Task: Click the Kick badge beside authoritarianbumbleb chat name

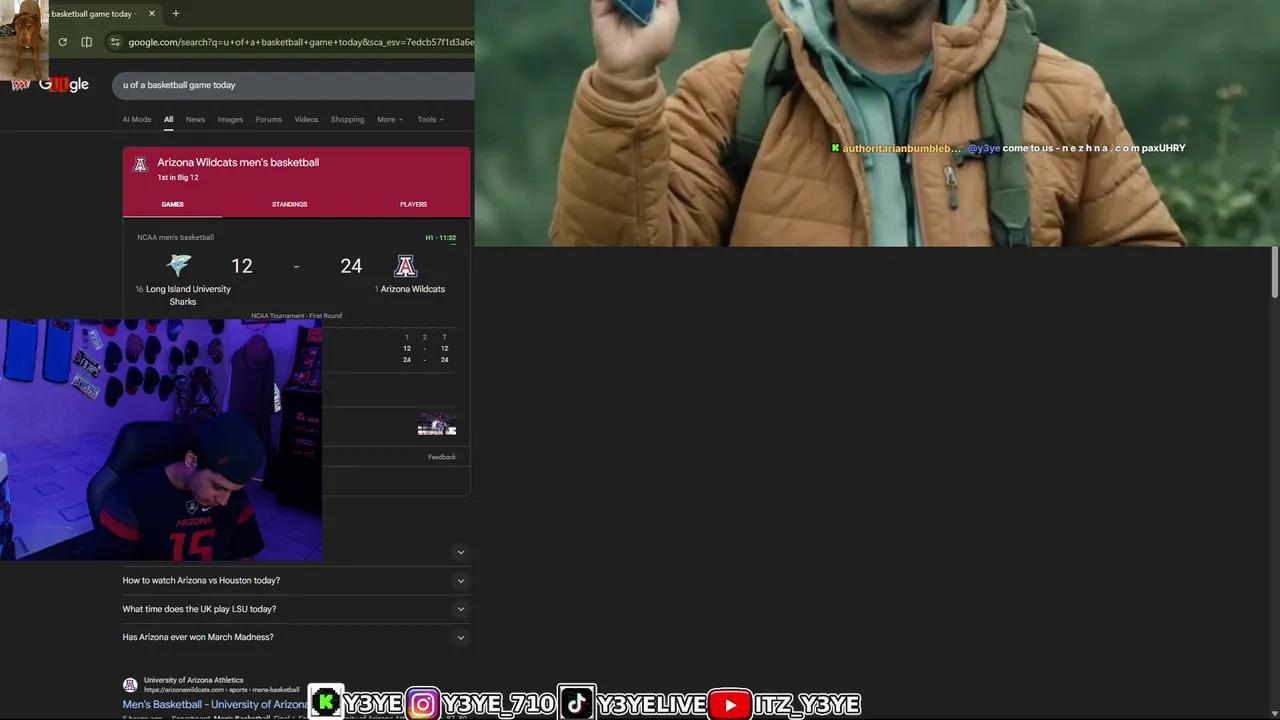Action: coord(835,148)
